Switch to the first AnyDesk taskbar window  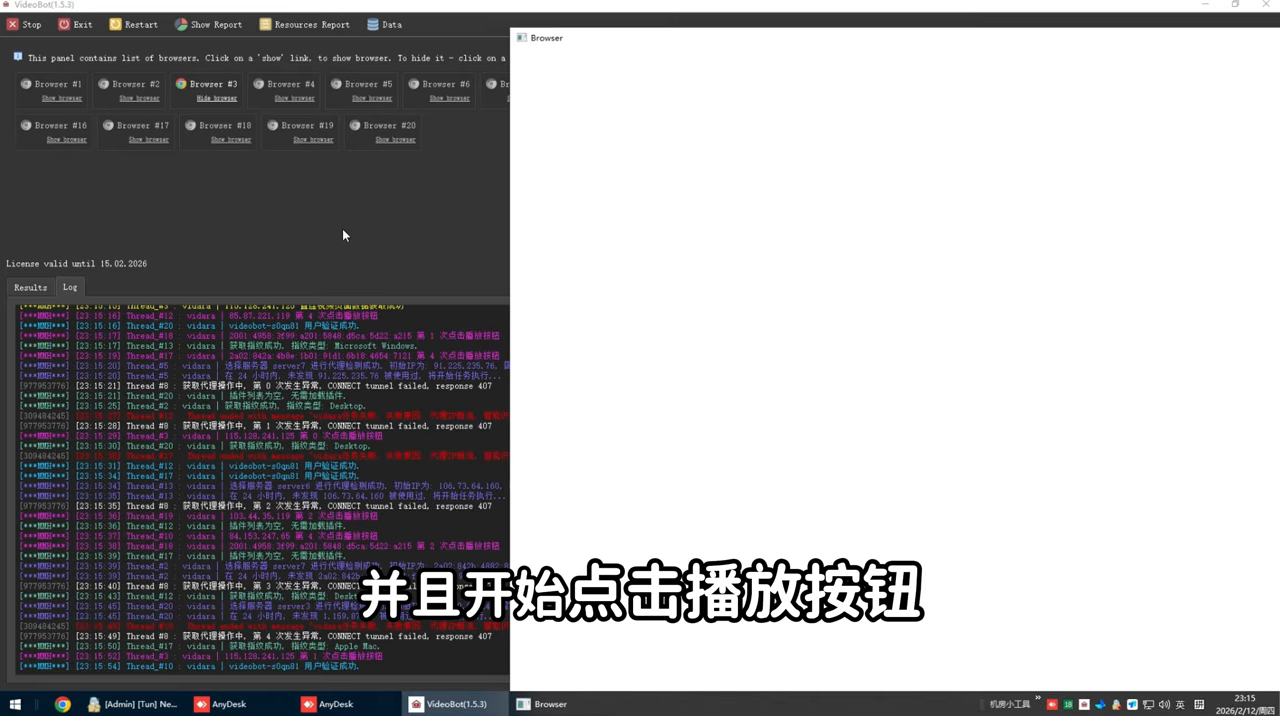221,704
